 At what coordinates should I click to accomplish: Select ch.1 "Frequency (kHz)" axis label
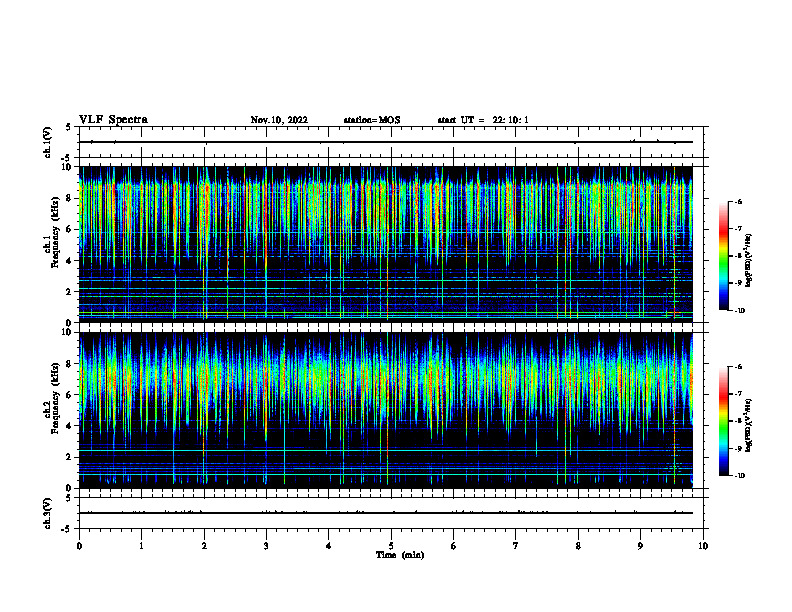click(x=55, y=233)
